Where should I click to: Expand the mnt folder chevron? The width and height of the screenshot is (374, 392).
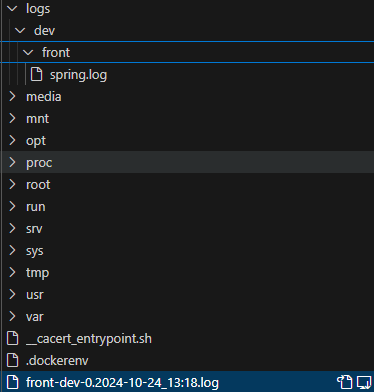pyautogui.click(x=12, y=119)
